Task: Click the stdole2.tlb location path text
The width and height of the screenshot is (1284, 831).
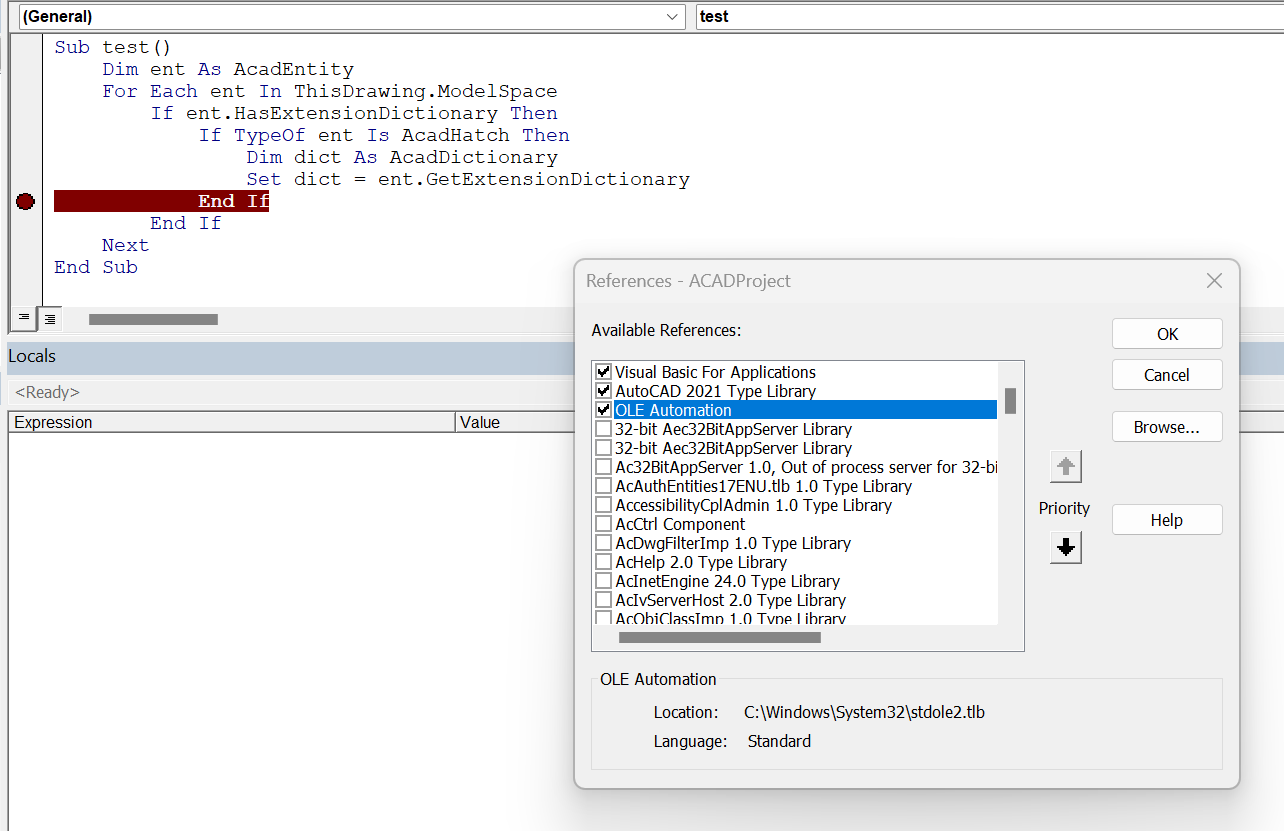Action: point(864,712)
